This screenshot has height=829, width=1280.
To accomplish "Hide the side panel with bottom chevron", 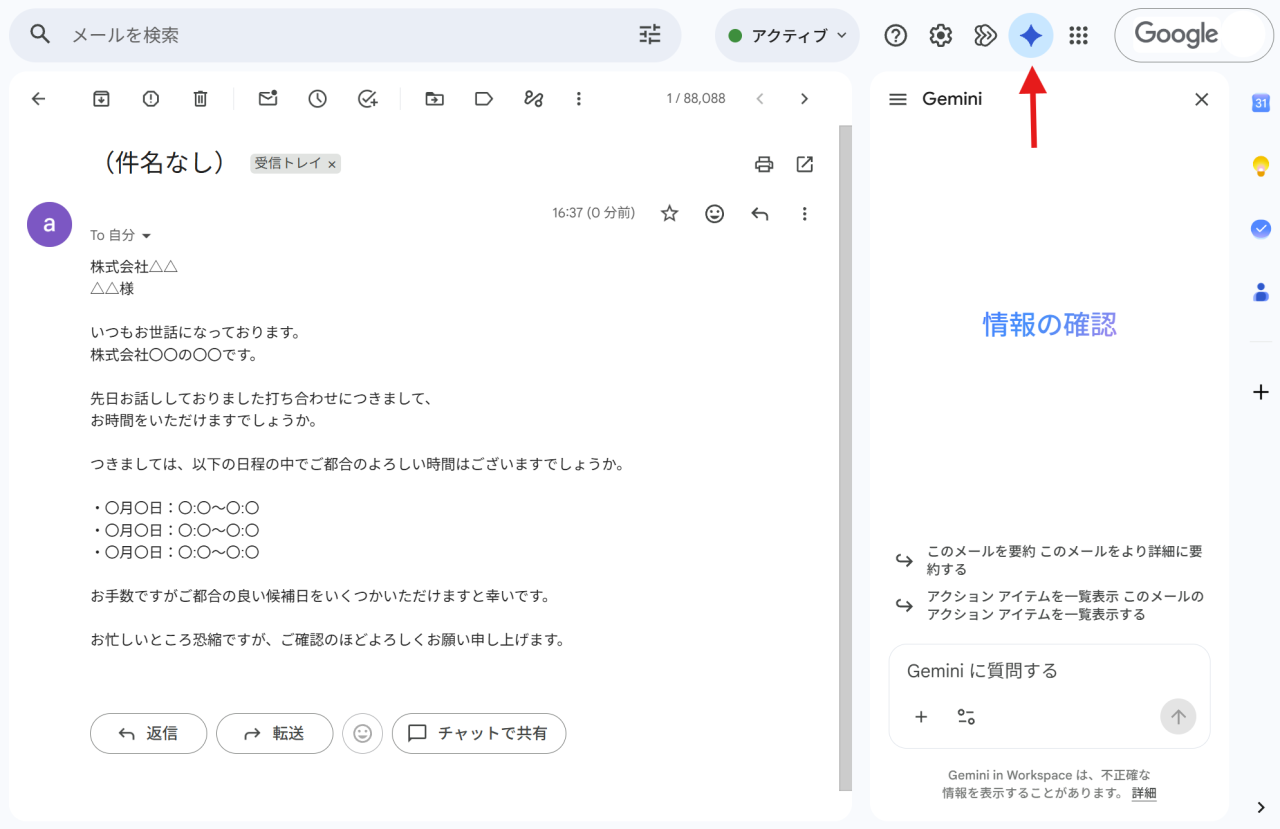I will click(x=1261, y=807).
